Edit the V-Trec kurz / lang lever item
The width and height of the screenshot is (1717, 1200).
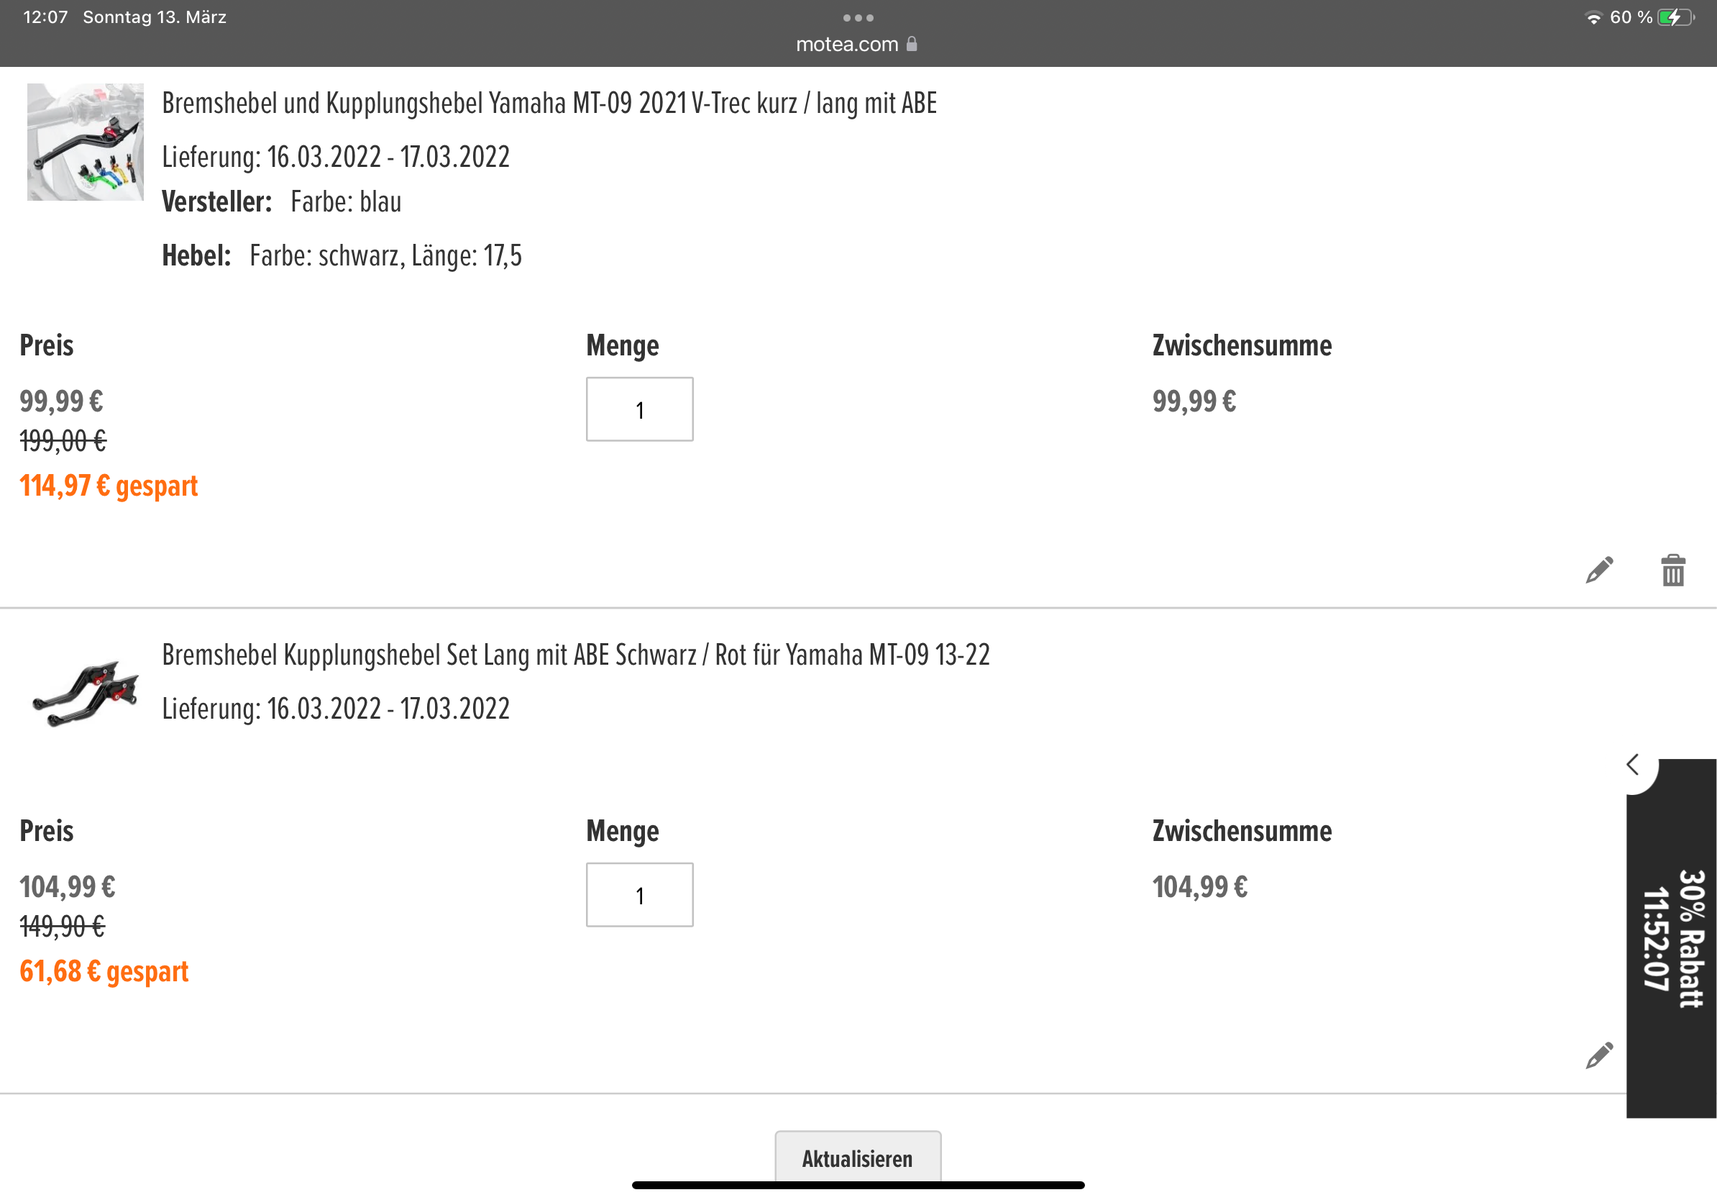tap(1599, 570)
